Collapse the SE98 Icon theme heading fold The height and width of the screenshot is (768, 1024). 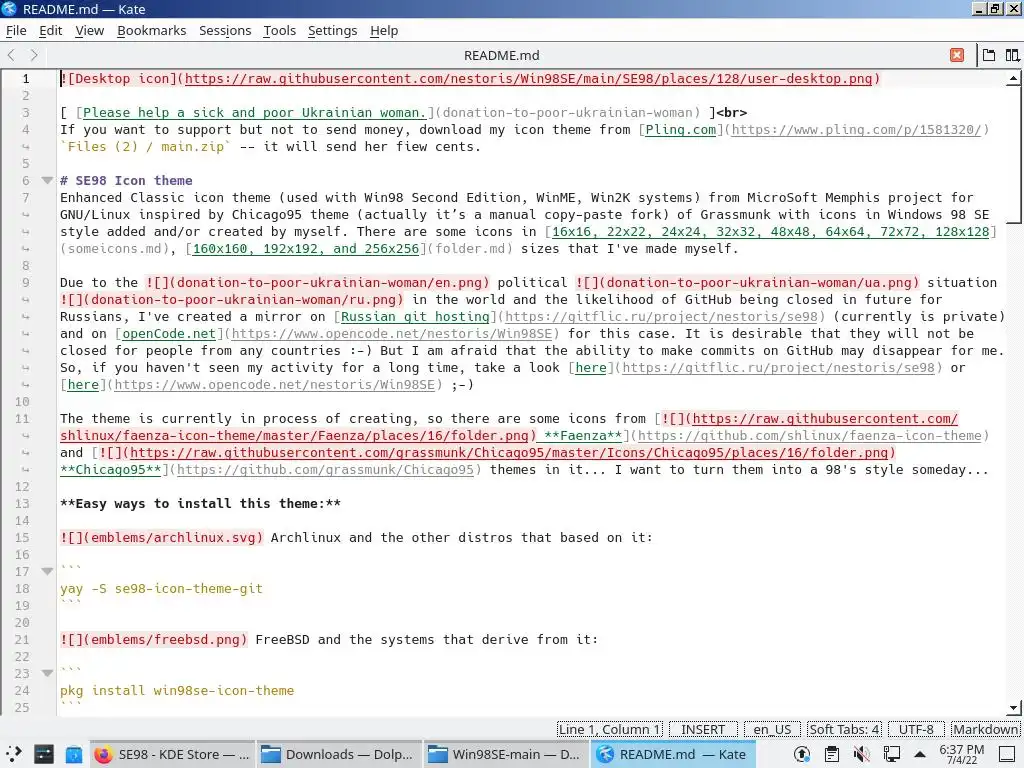click(x=47, y=180)
